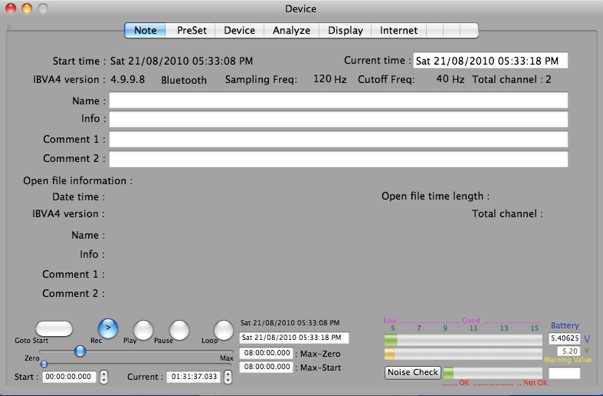603x396 pixels.
Task: Focus the Comment 2 field
Action: 338,159
